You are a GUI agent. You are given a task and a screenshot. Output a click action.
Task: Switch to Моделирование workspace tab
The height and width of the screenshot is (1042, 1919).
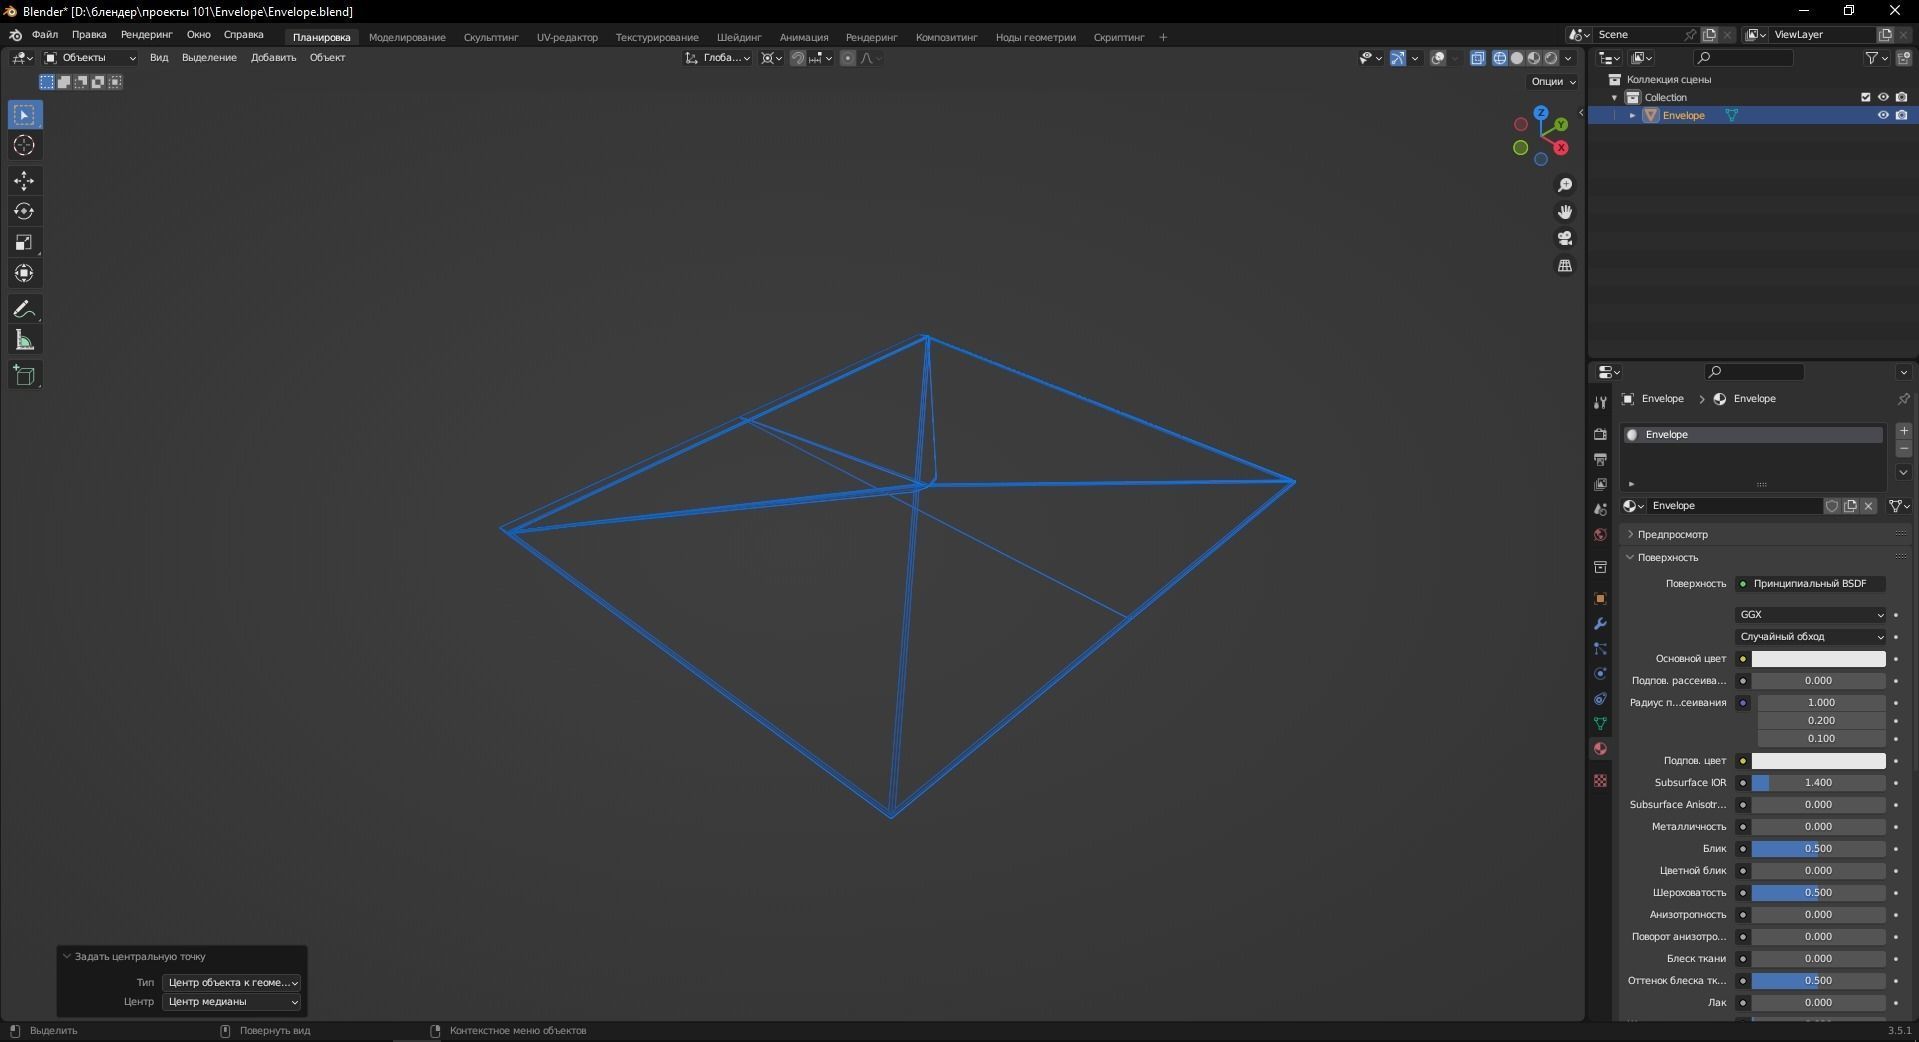[x=407, y=37]
